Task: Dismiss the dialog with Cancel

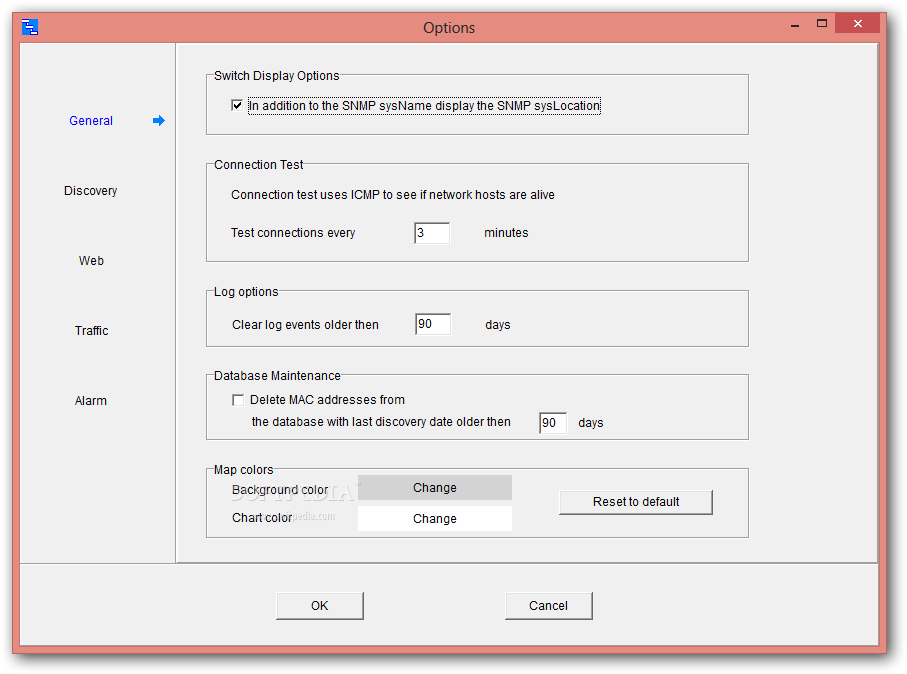Action: coord(548,606)
